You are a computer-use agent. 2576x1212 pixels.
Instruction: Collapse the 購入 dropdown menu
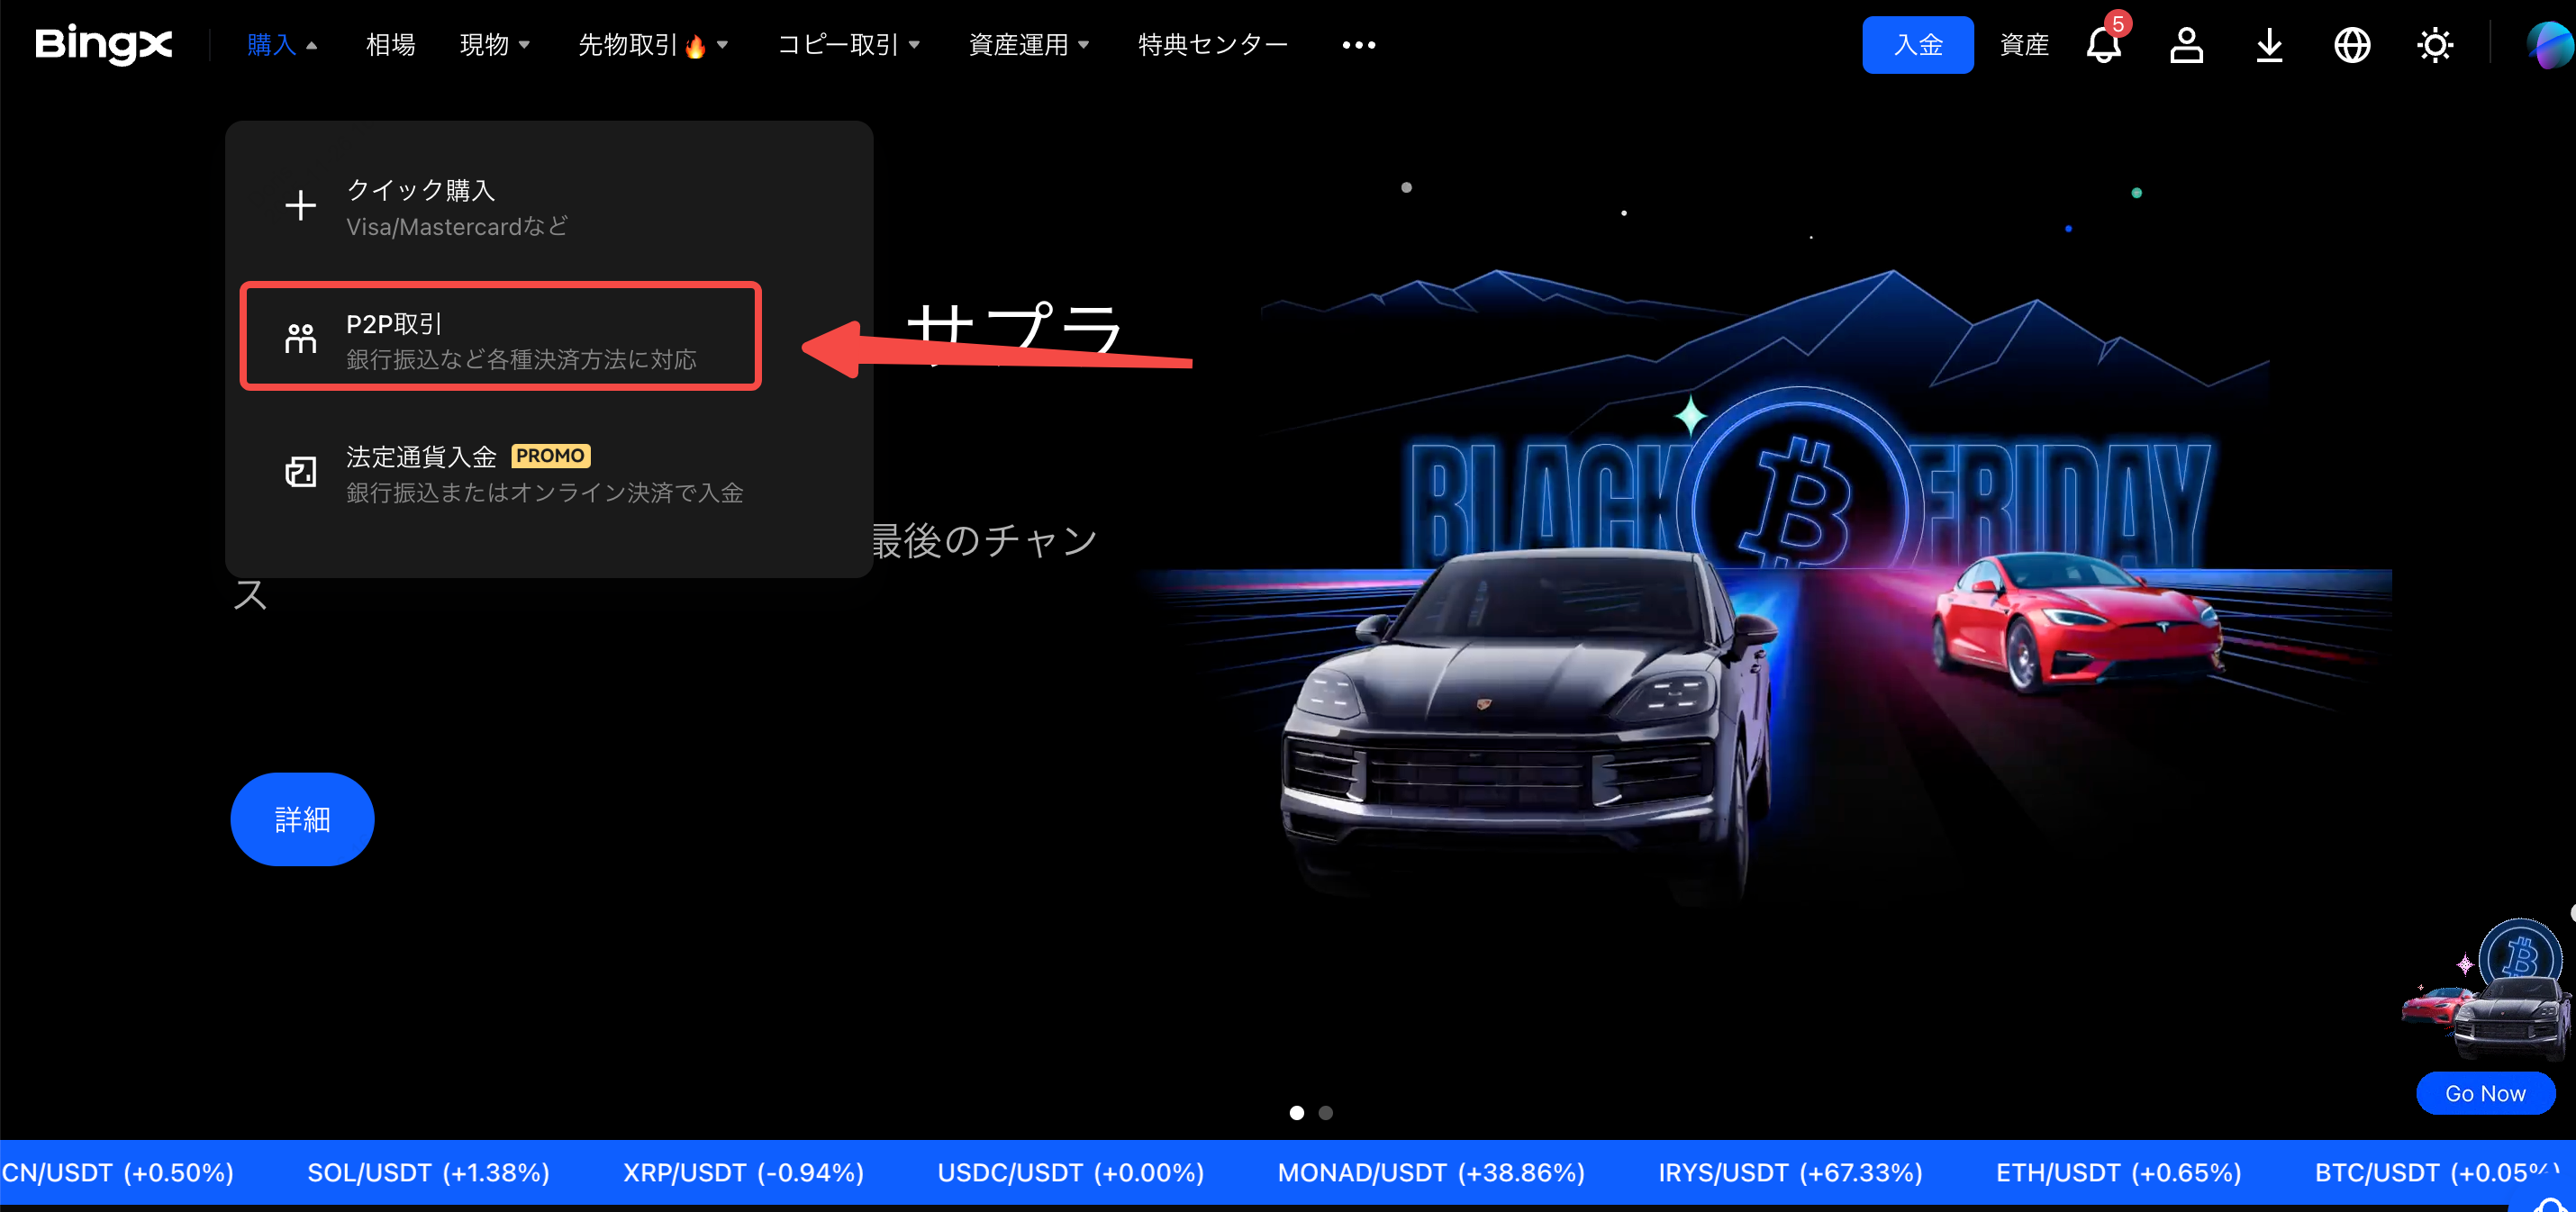[271, 44]
